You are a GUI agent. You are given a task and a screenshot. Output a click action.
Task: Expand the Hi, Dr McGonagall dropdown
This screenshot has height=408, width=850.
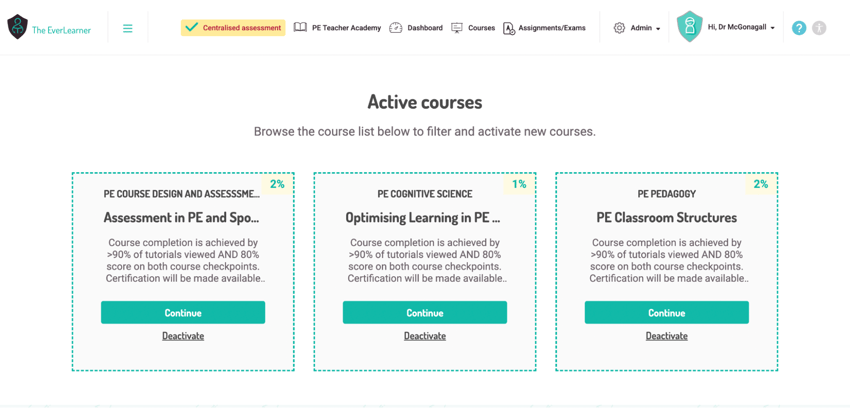coord(742,28)
